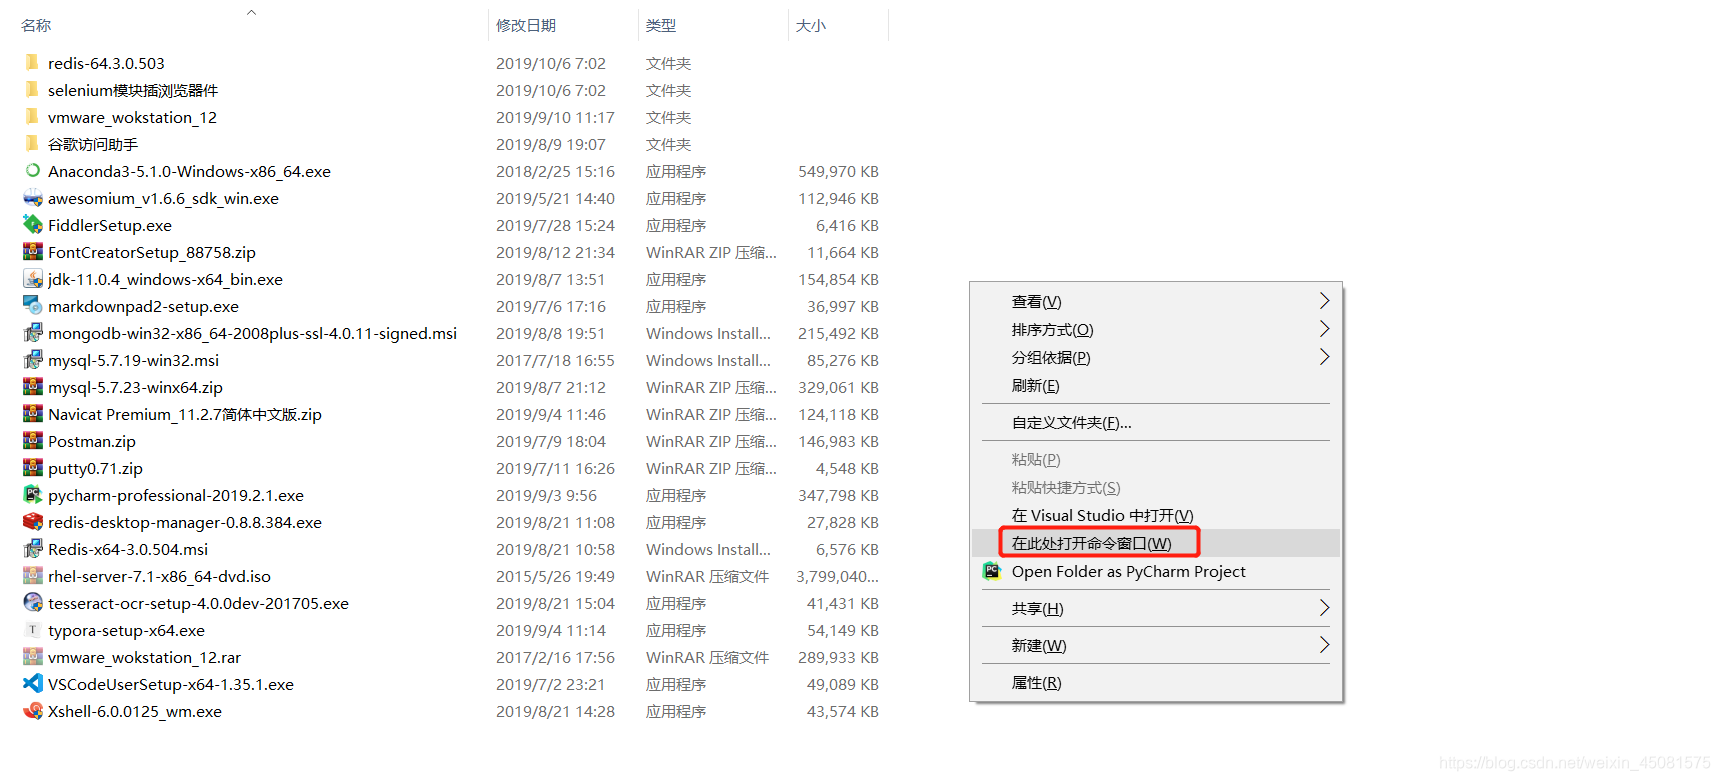Click the redis-desktop-manager exe icon
Viewport: 1720px width, 781px height.
(x=33, y=522)
